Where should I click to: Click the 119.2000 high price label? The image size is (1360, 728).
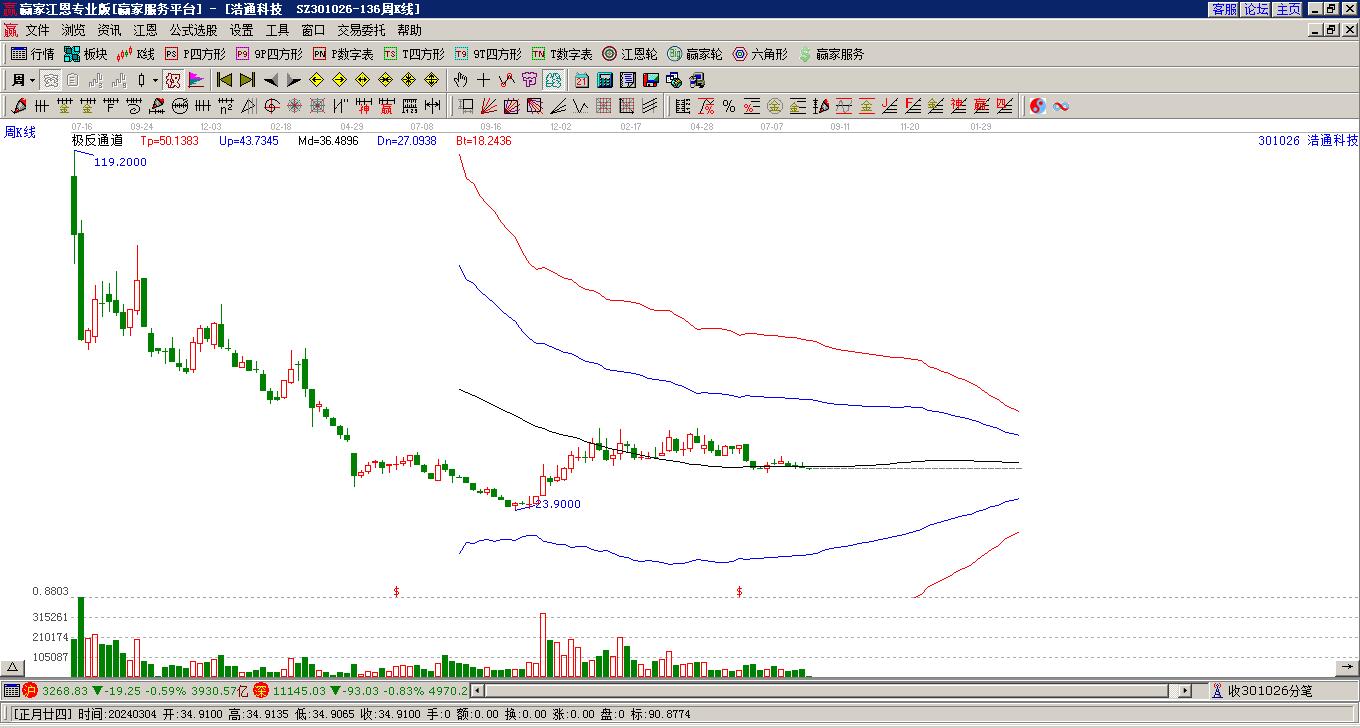(120, 162)
